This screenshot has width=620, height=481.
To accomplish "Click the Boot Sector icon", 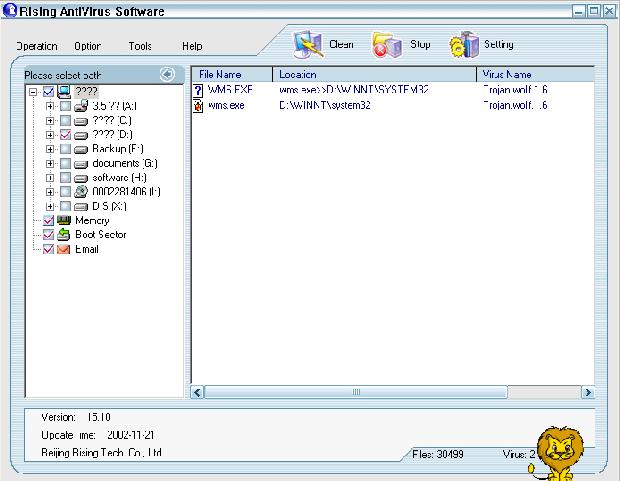I will (x=64, y=234).
